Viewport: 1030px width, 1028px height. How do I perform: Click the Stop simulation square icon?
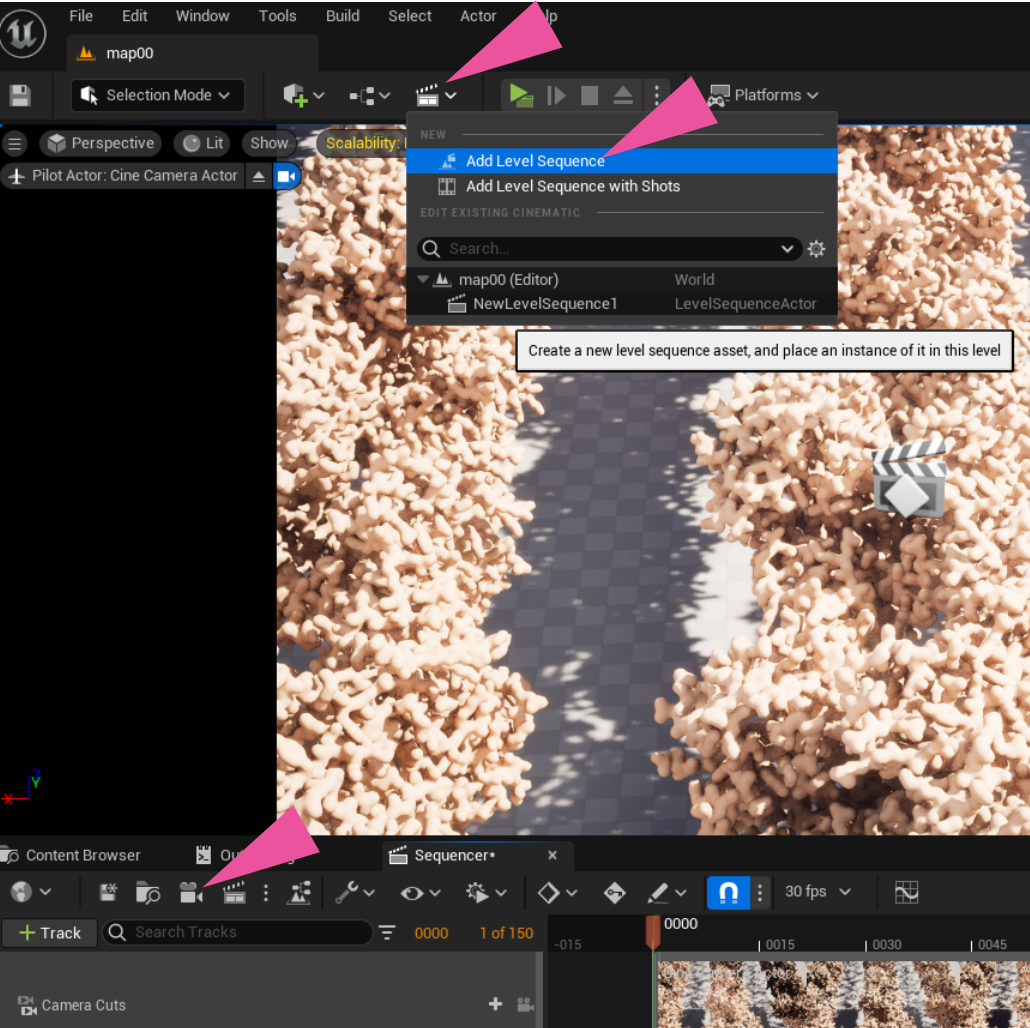pos(590,95)
